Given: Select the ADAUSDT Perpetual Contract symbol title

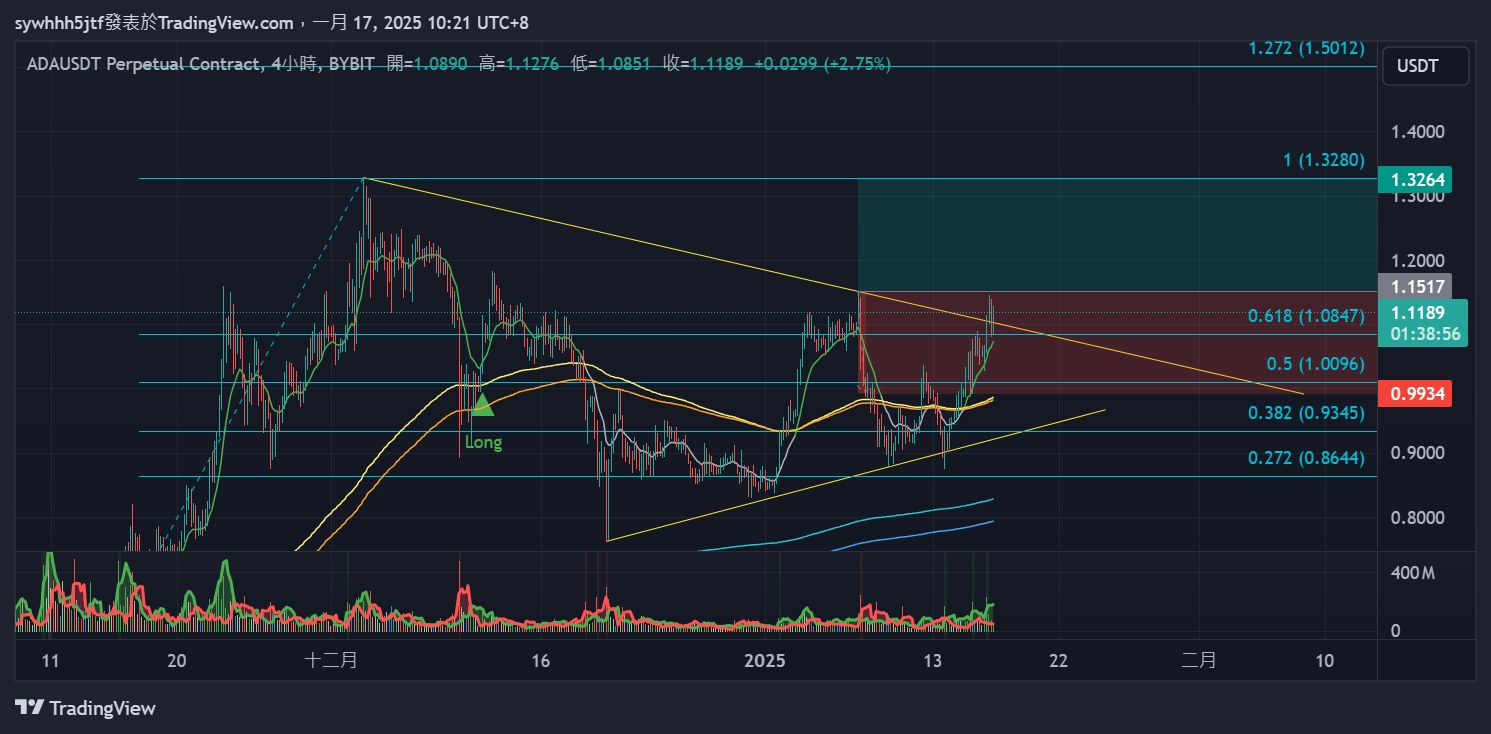Looking at the screenshot, I should pos(143,64).
